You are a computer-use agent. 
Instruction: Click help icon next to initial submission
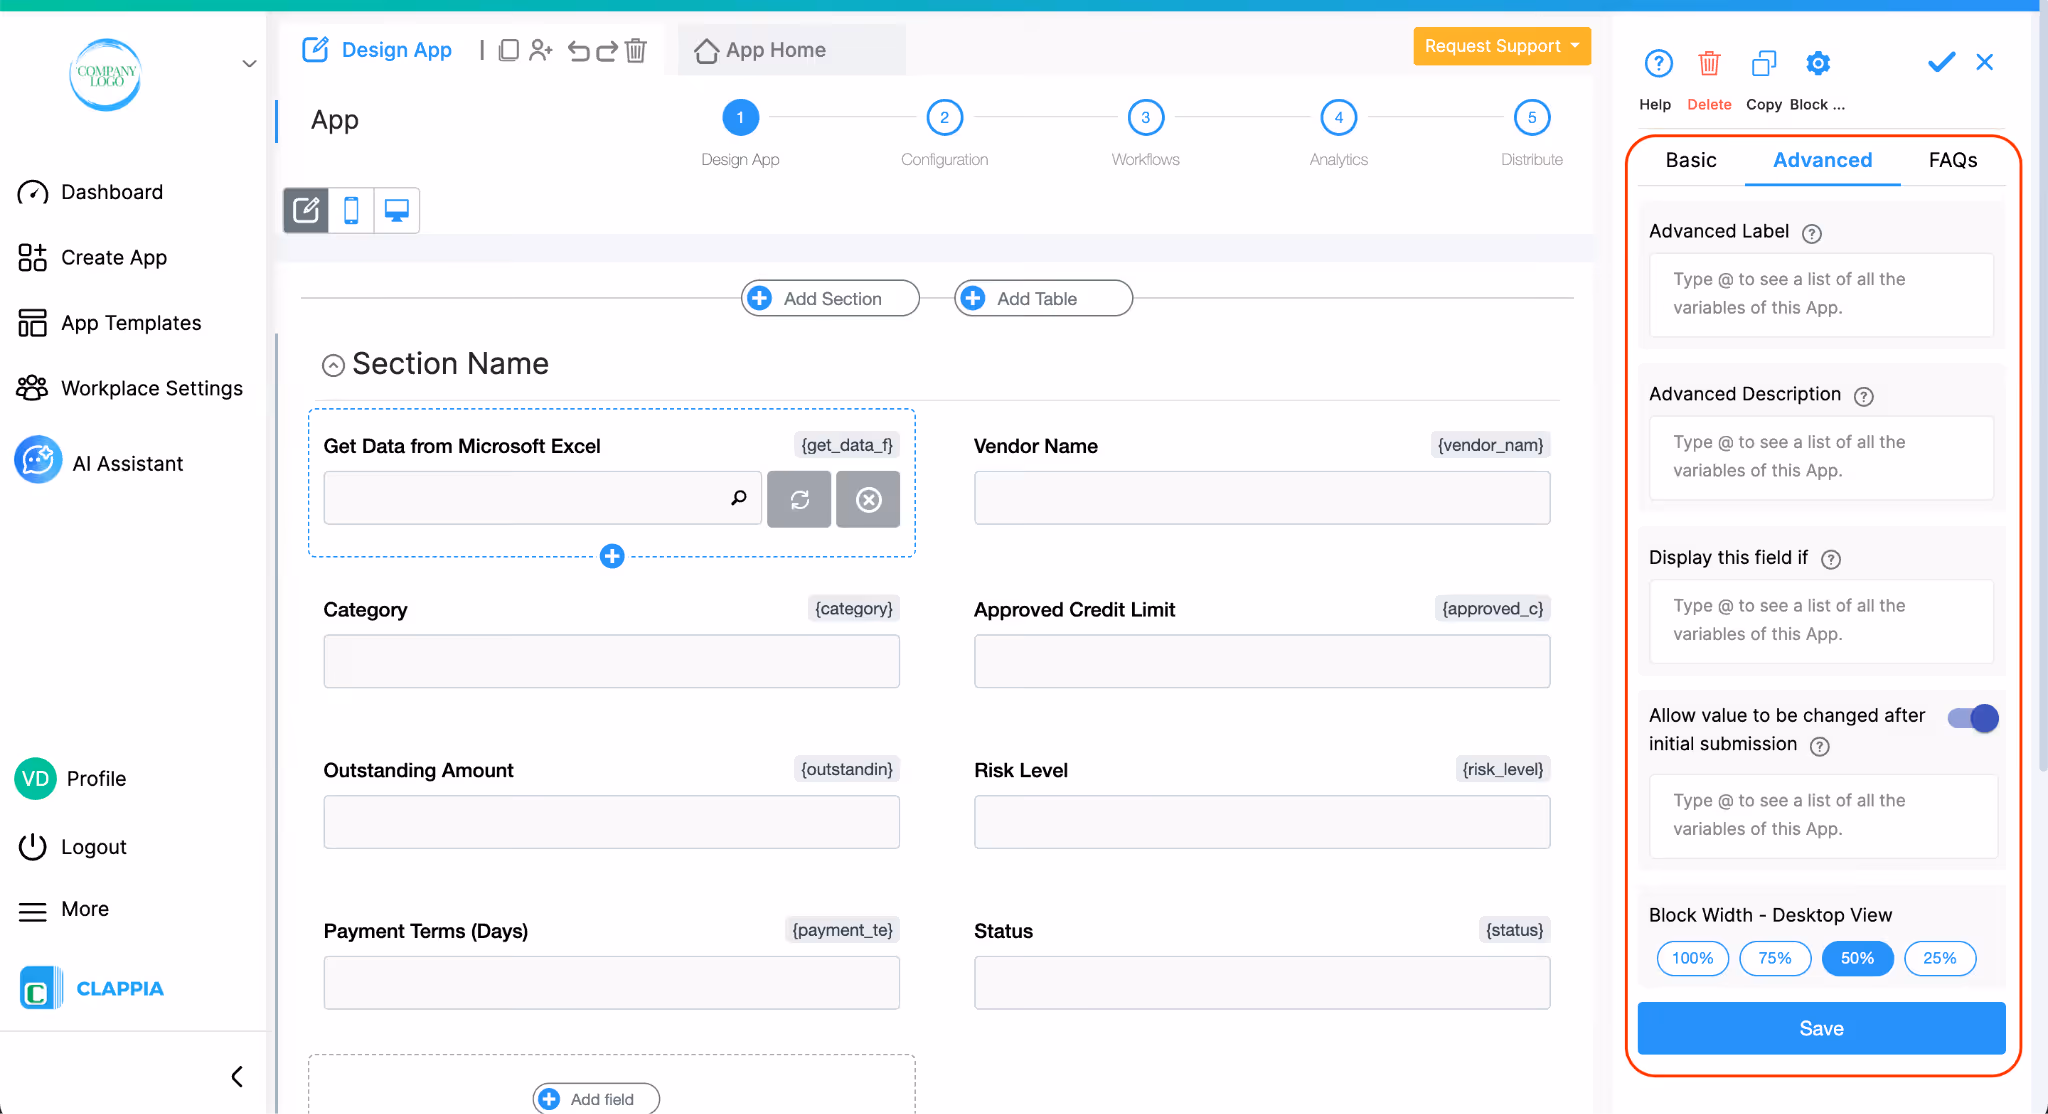(x=1820, y=746)
